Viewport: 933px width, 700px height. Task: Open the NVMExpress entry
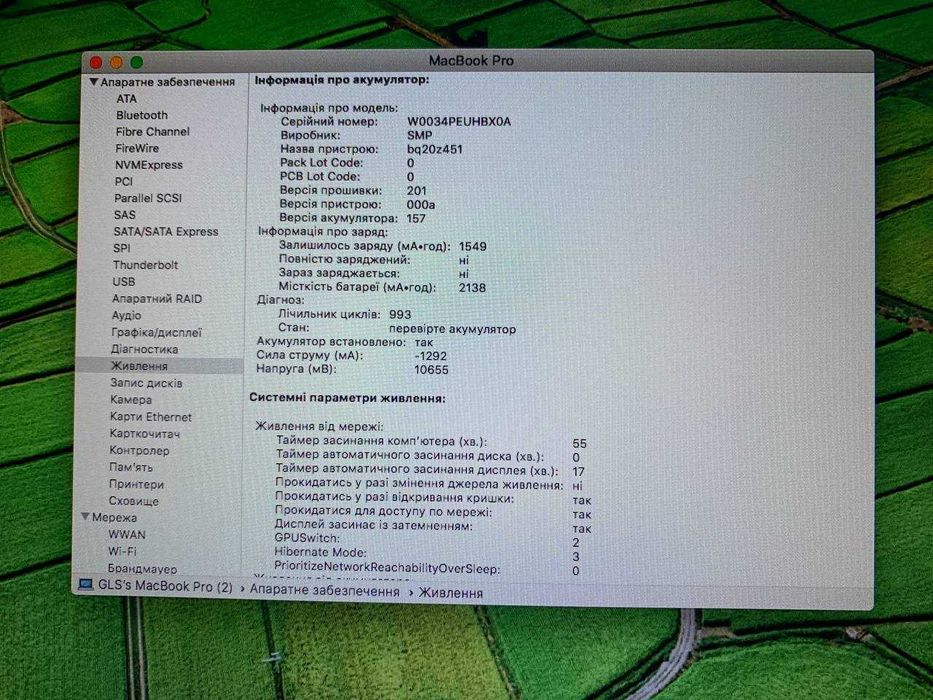click(149, 165)
